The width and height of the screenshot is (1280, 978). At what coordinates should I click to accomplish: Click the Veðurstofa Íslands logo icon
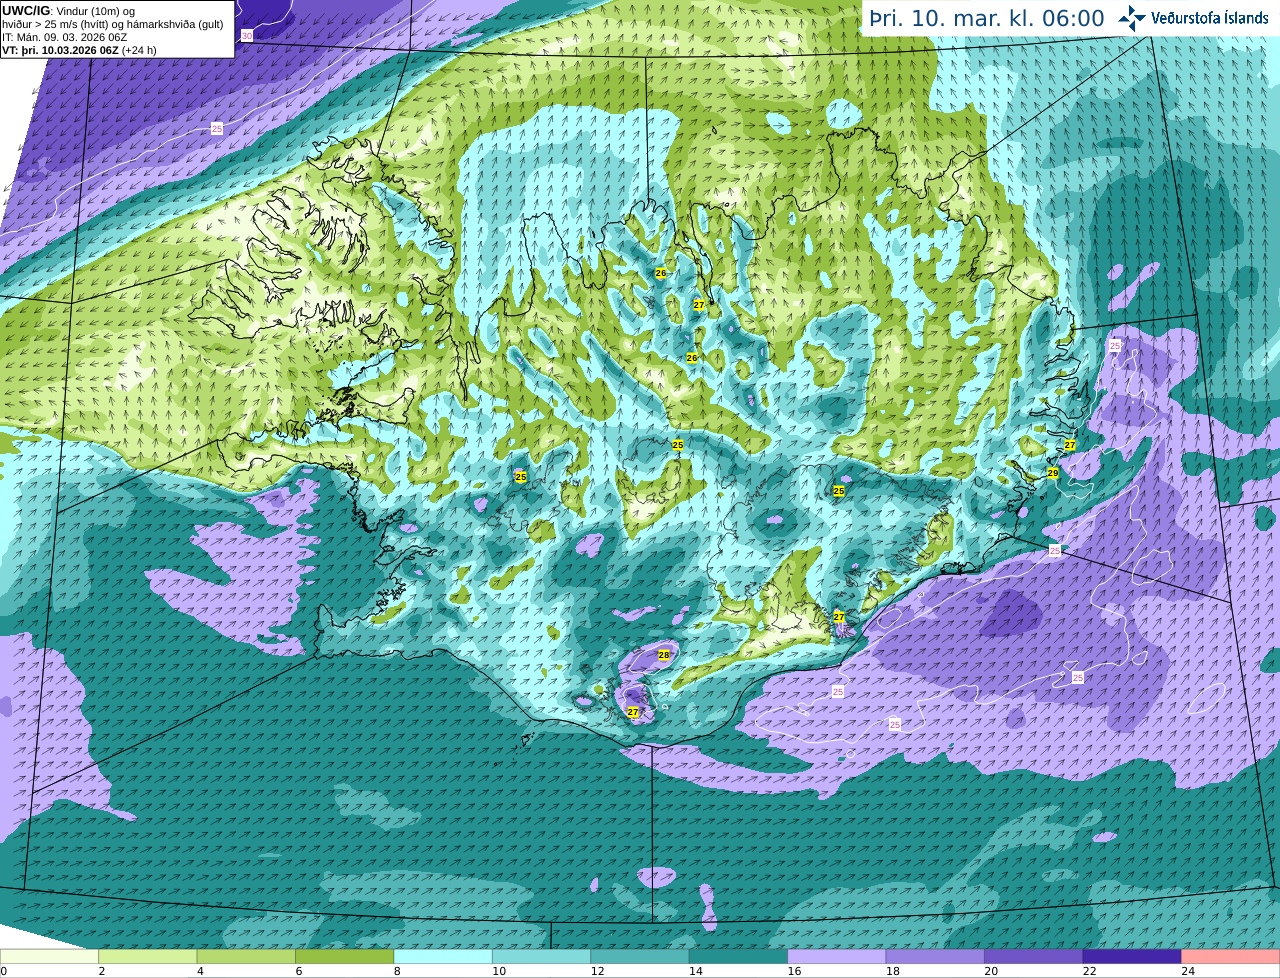point(1132,18)
